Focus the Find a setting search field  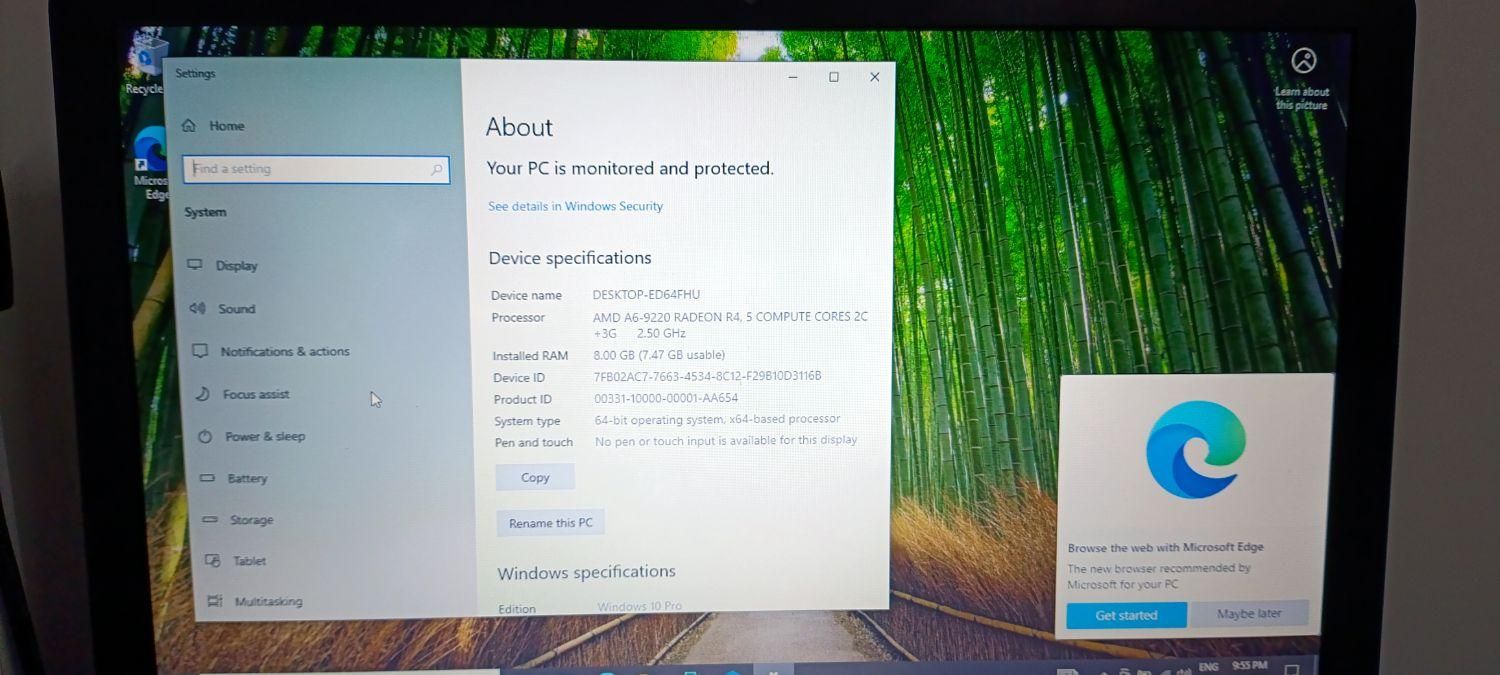[x=316, y=169]
